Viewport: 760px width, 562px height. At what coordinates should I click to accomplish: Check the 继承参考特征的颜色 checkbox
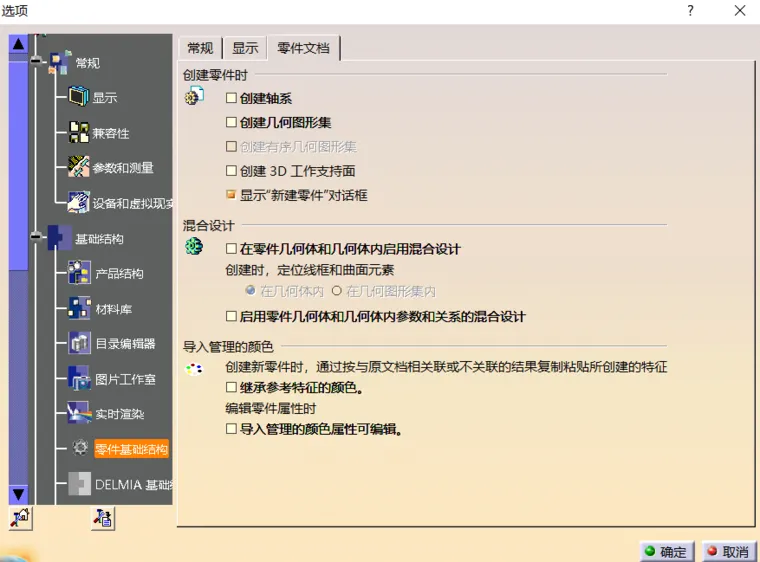pyautogui.click(x=231, y=387)
